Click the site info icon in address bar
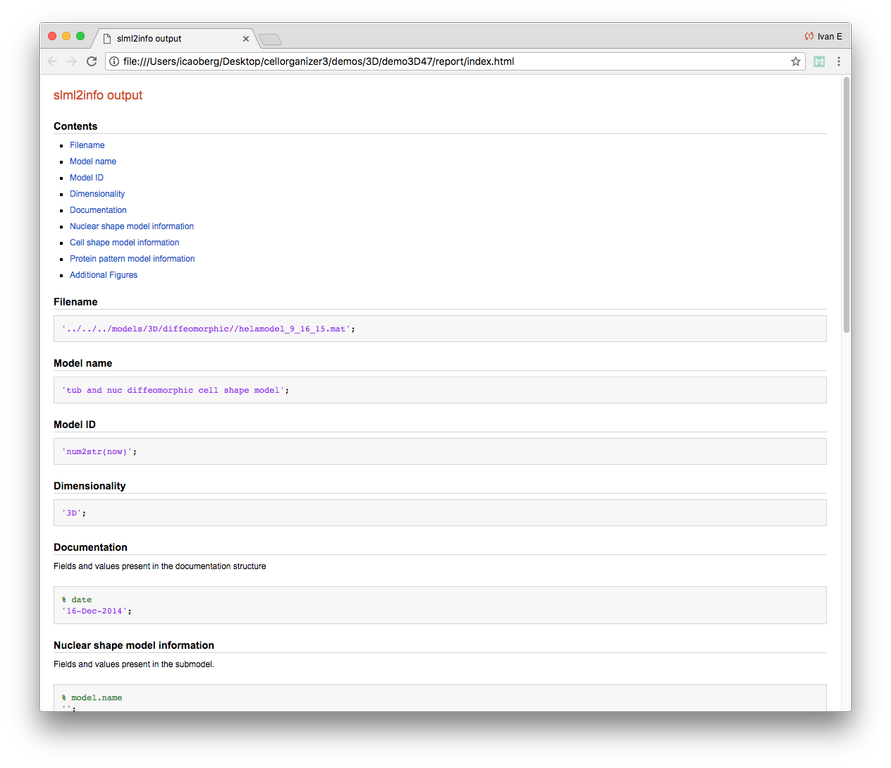Viewport: 891px width, 768px height. click(x=114, y=61)
